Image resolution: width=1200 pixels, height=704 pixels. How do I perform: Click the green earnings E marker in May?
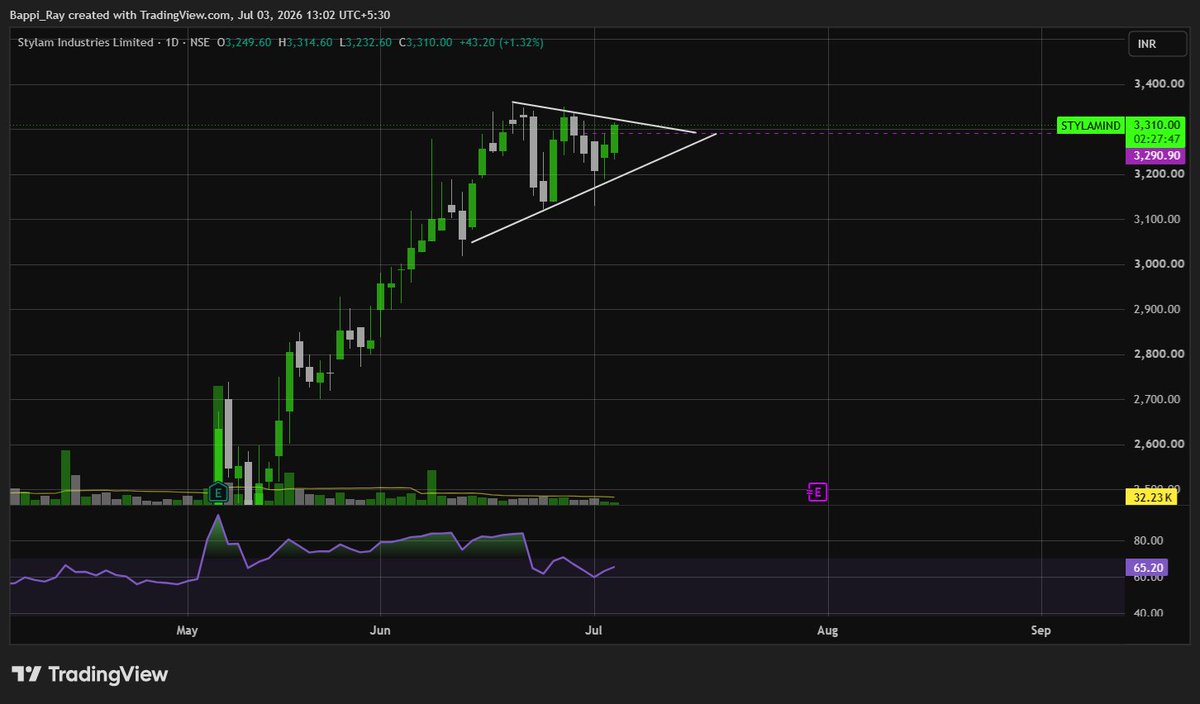(217, 492)
